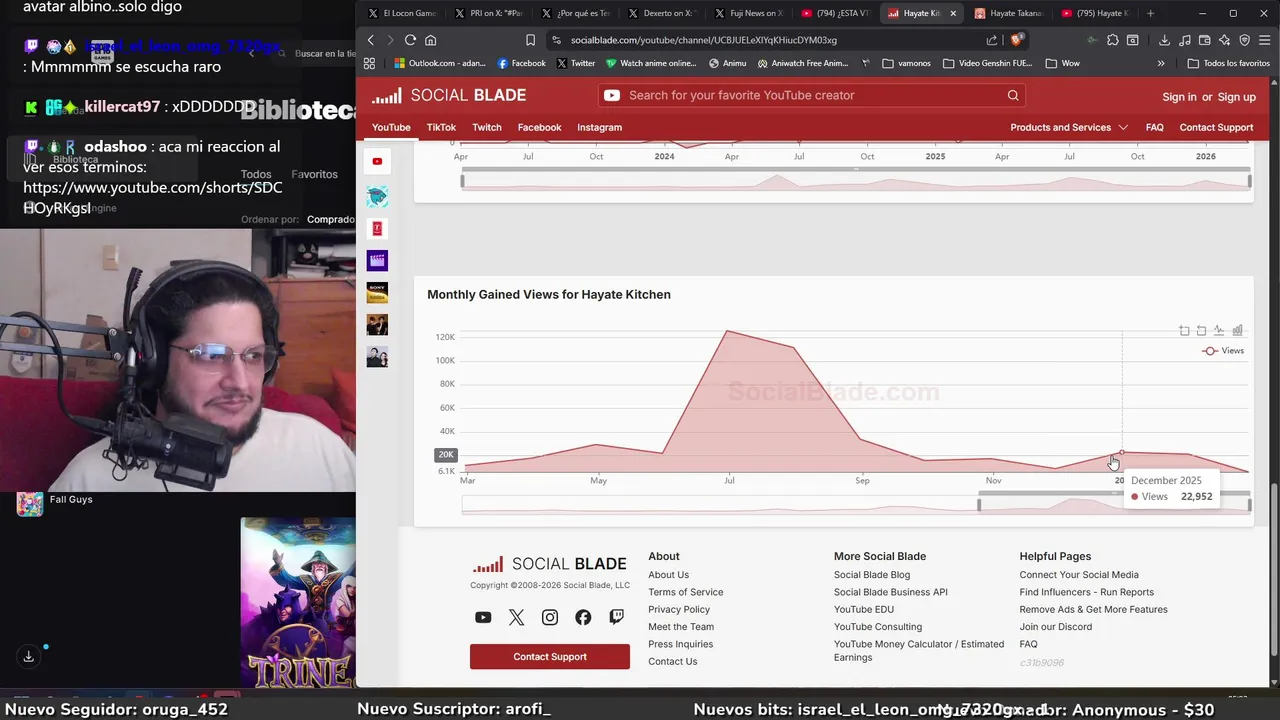This screenshot has height=720, width=1280.
Task: Select the YouTube icon in the left sidebar
Action: (377, 161)
